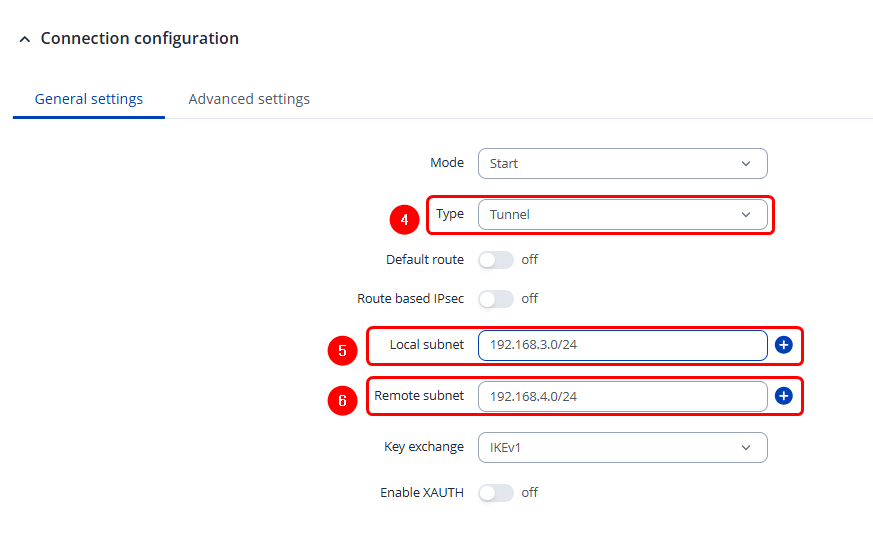Click the Key exchange label
The image size is (873, 534).
tap(424, 447)
